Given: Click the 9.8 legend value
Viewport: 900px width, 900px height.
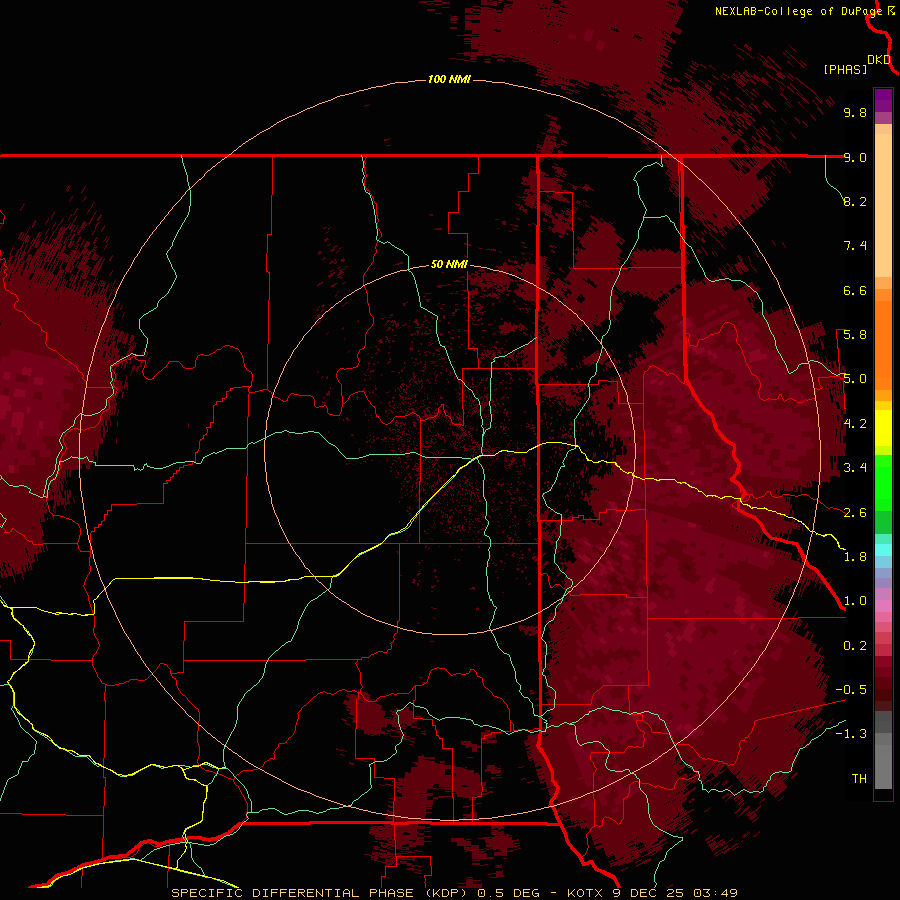Looking at the screenshot, I should pyautogui.click(x=855, y=112).
